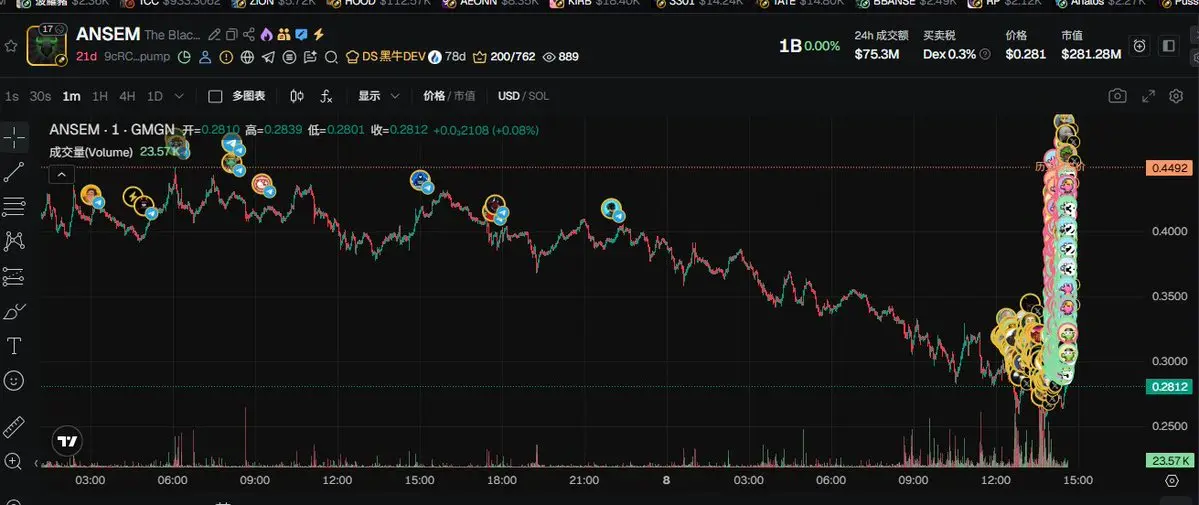Switch chart to the 1D timeframe
1199x505 pixels.
(154, 96)
